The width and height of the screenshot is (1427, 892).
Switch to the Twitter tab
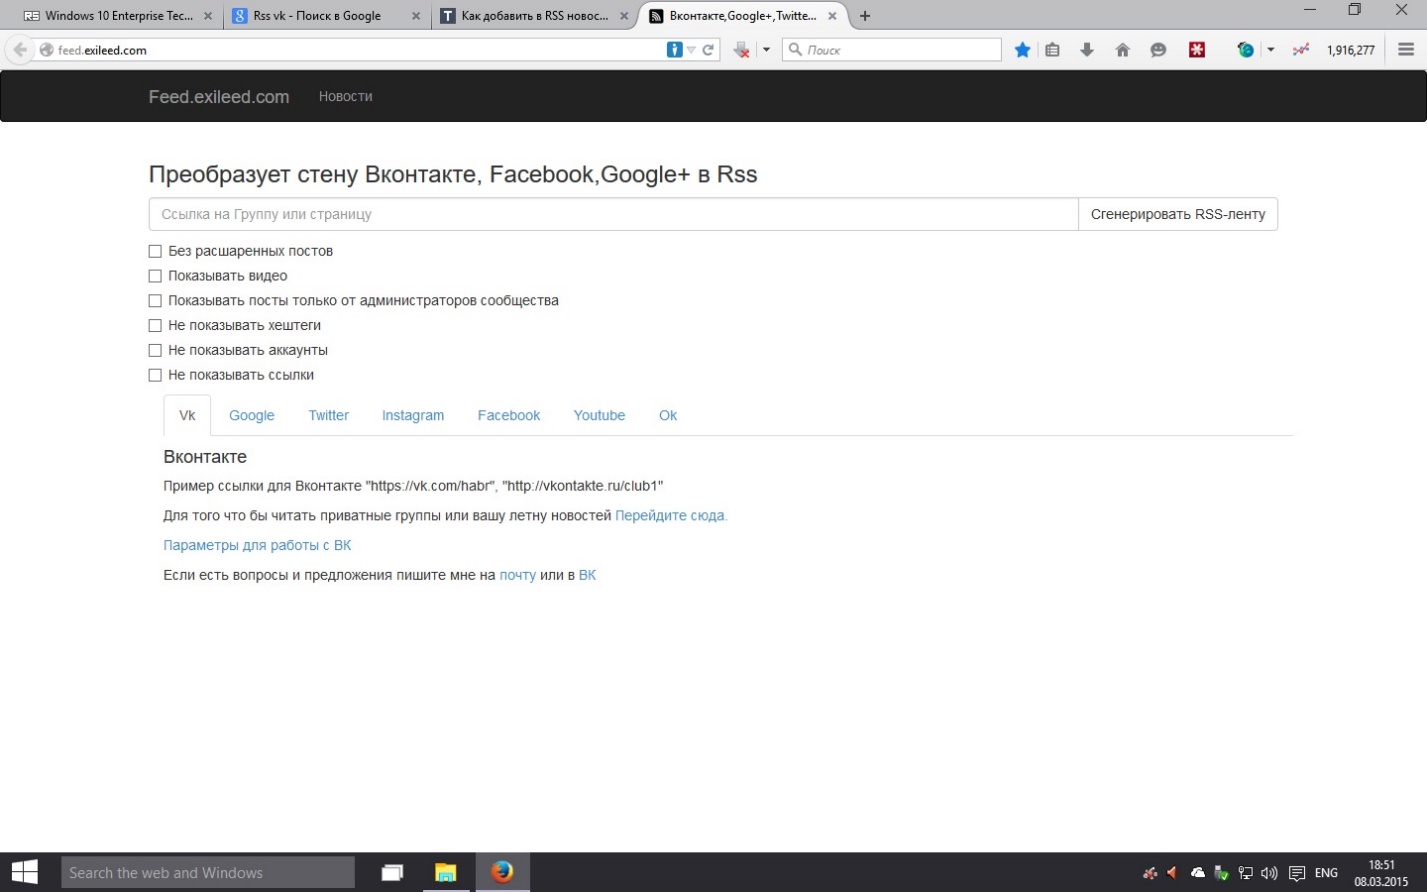pos(328,415)
